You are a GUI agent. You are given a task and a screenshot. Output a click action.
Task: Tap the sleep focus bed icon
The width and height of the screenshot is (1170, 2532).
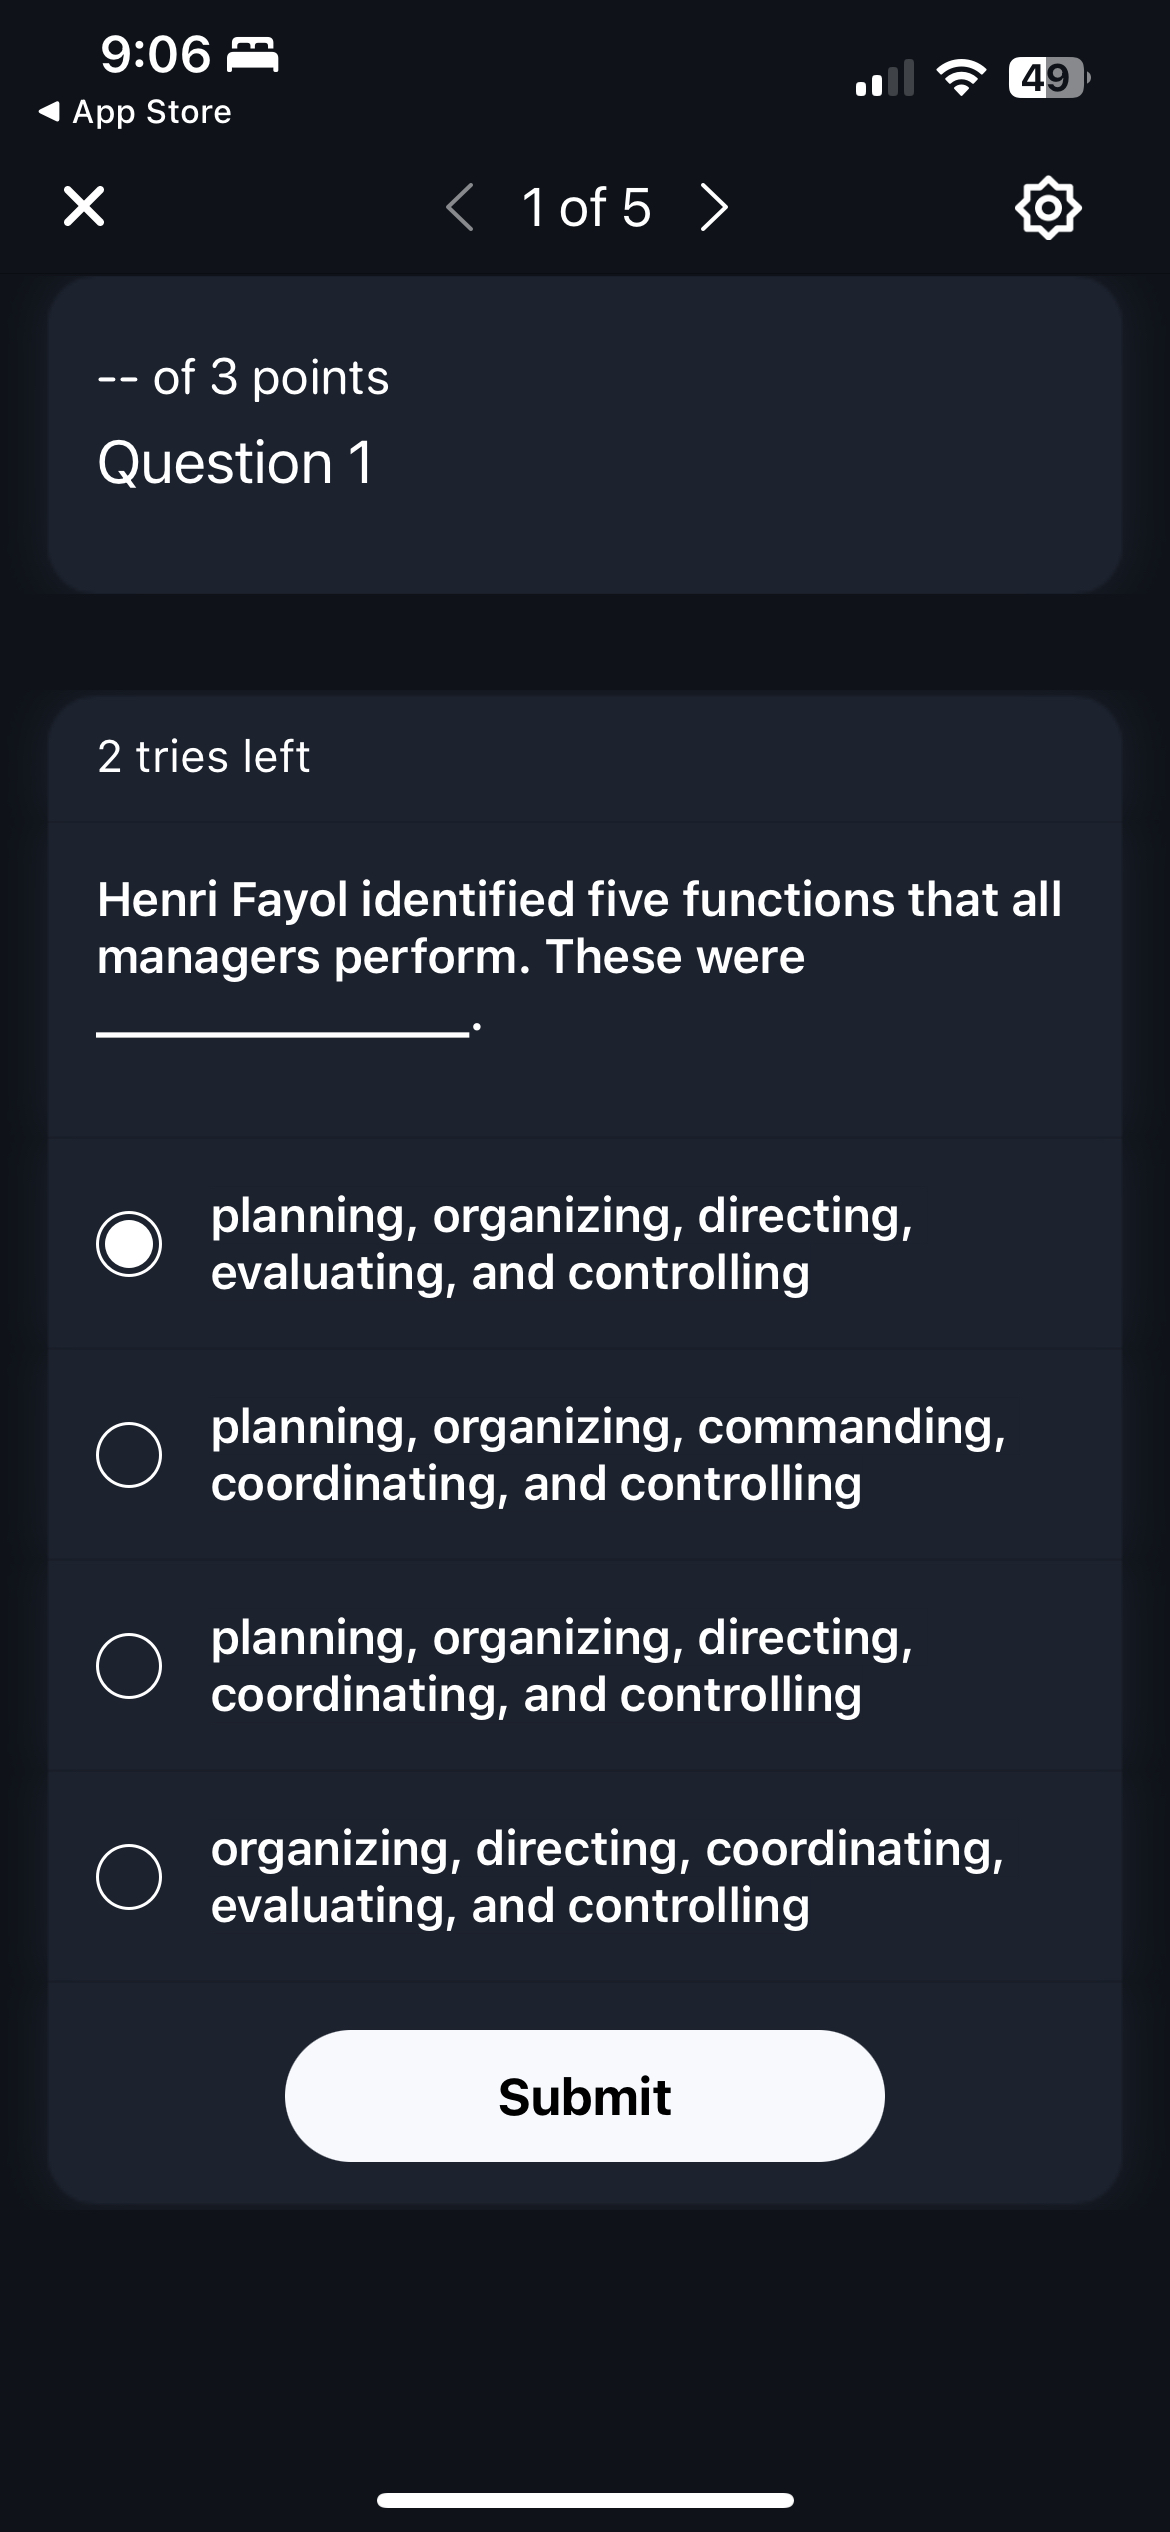[x=253, y=55]
